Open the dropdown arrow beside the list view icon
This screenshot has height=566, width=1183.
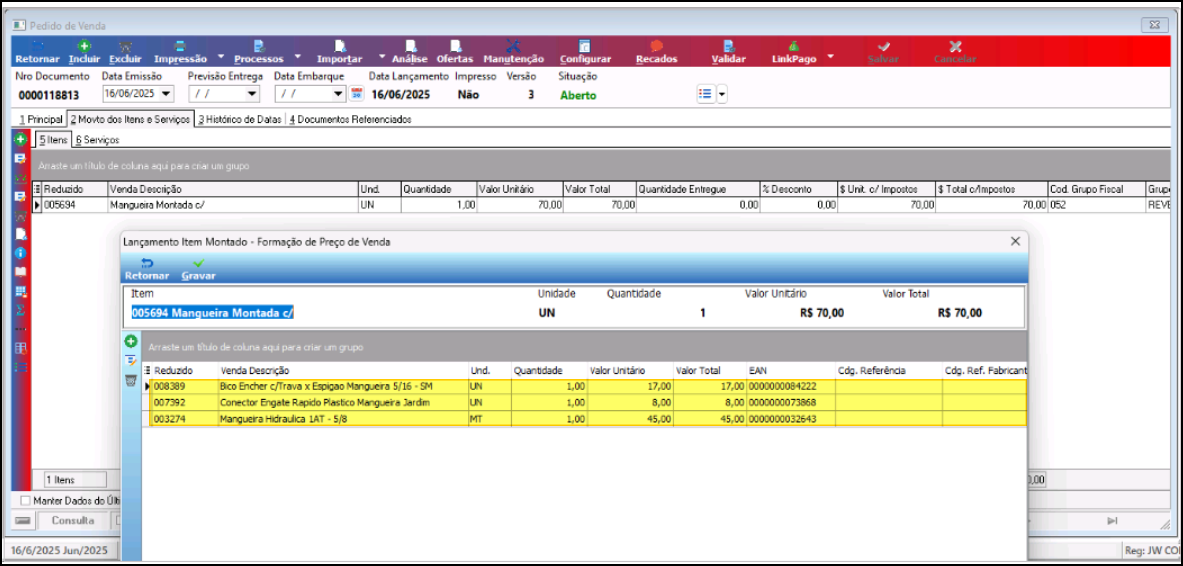coord(722,94)
